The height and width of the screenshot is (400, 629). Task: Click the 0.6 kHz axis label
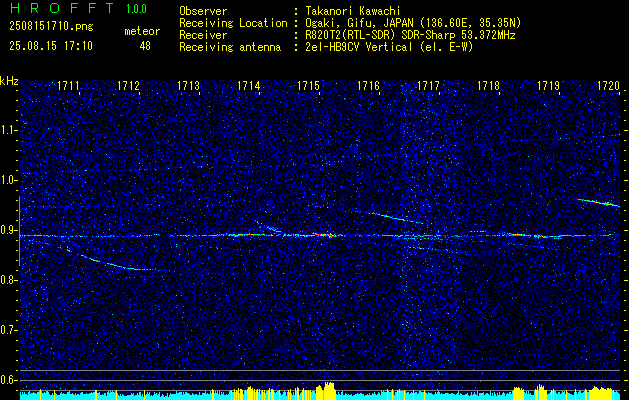(8, 380)
